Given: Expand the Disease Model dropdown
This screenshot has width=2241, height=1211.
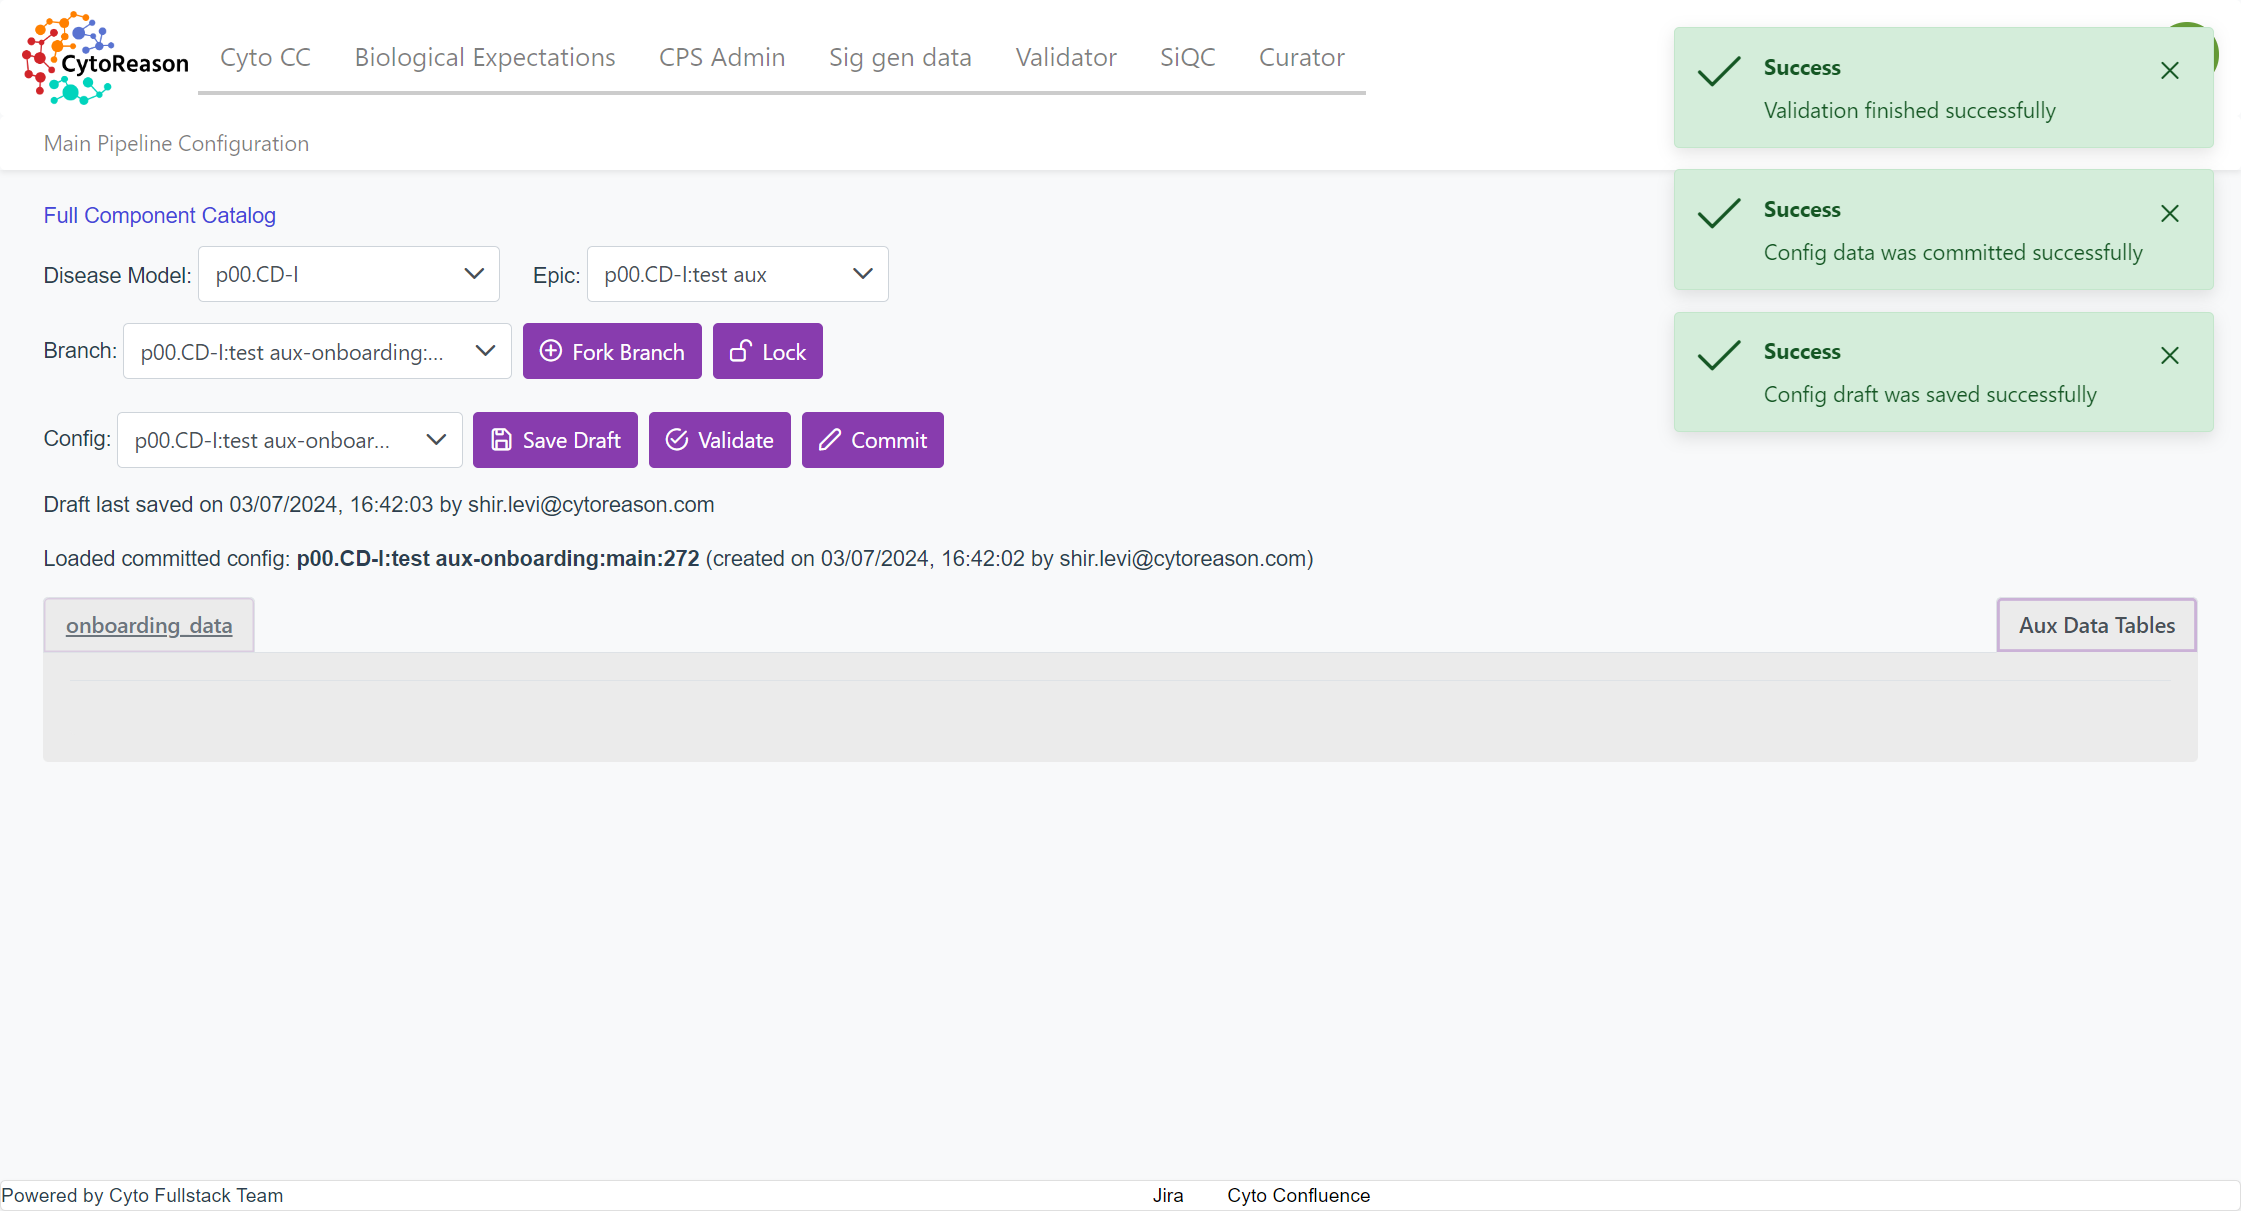Looking at the screenshot, I should click(348, 274).
